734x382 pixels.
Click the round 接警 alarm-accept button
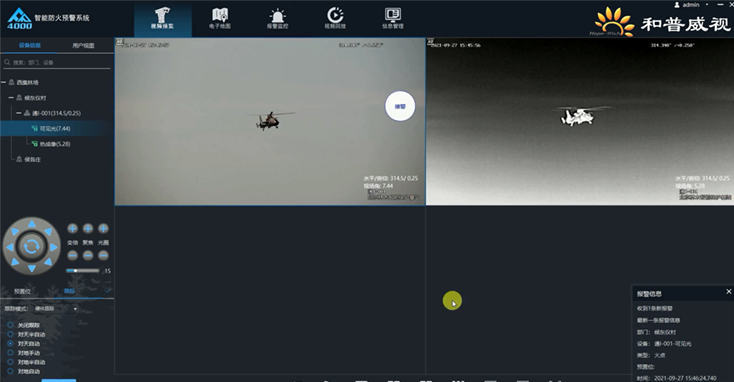[400, 106]
